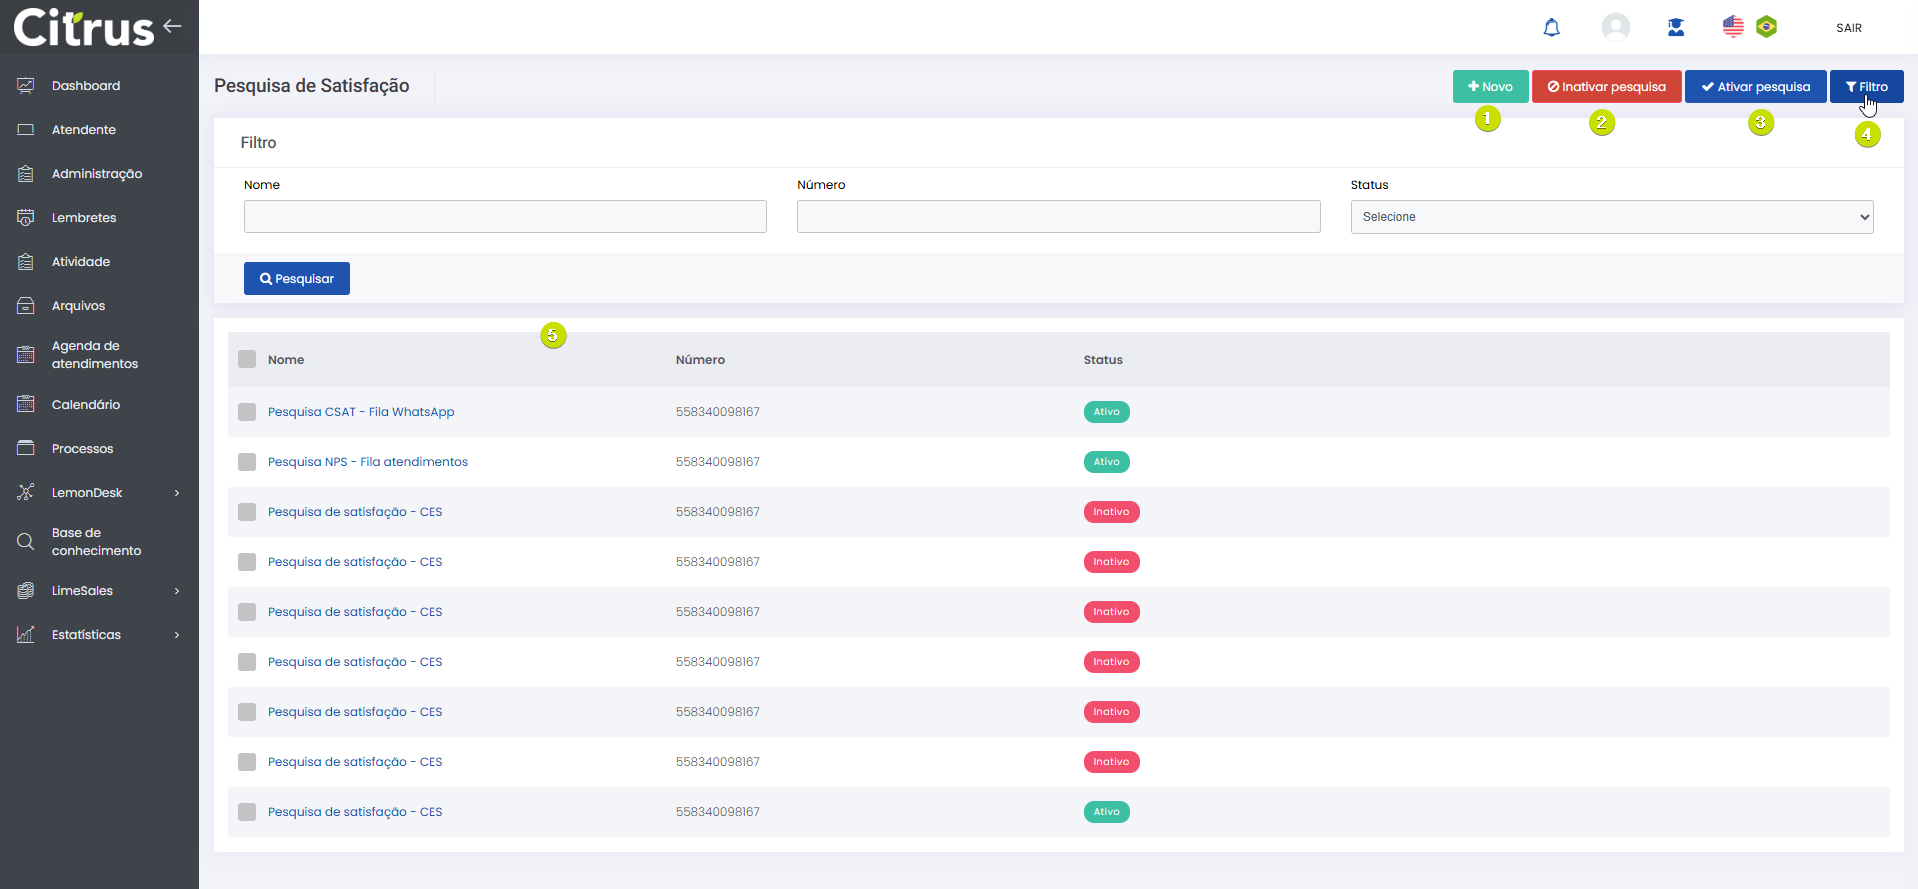
Task: Click the graduation cap help icon
Action: [x=1676, y=28]
